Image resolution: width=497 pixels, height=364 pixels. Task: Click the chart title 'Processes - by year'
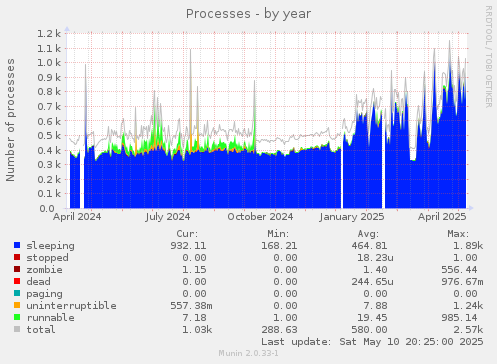(248, 14)
